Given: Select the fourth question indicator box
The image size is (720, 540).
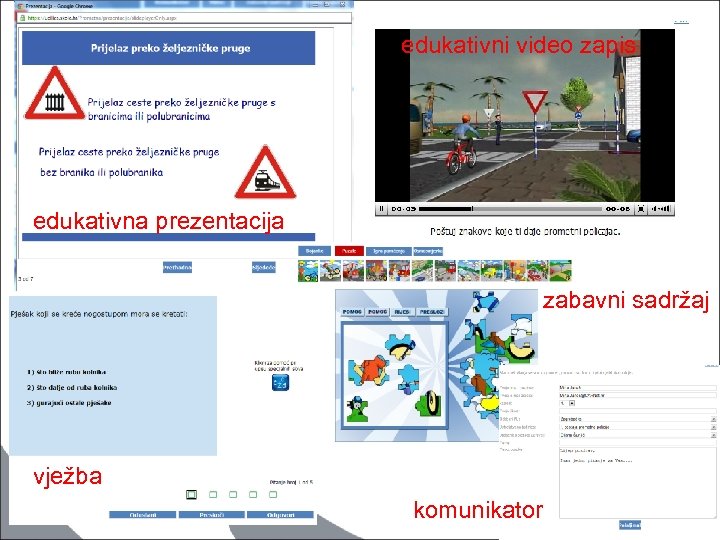Looking at the screenshot, I should pos(253,495).
